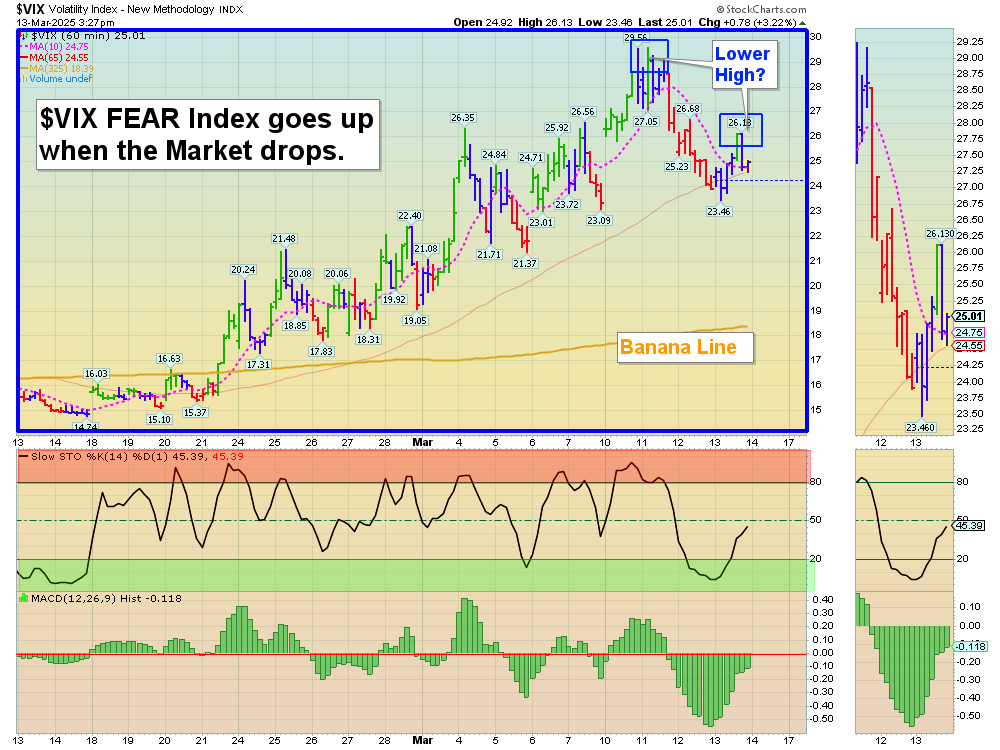Click the 24.84 price label
This screenshot has height=750, width=1000.
[494, 155]
